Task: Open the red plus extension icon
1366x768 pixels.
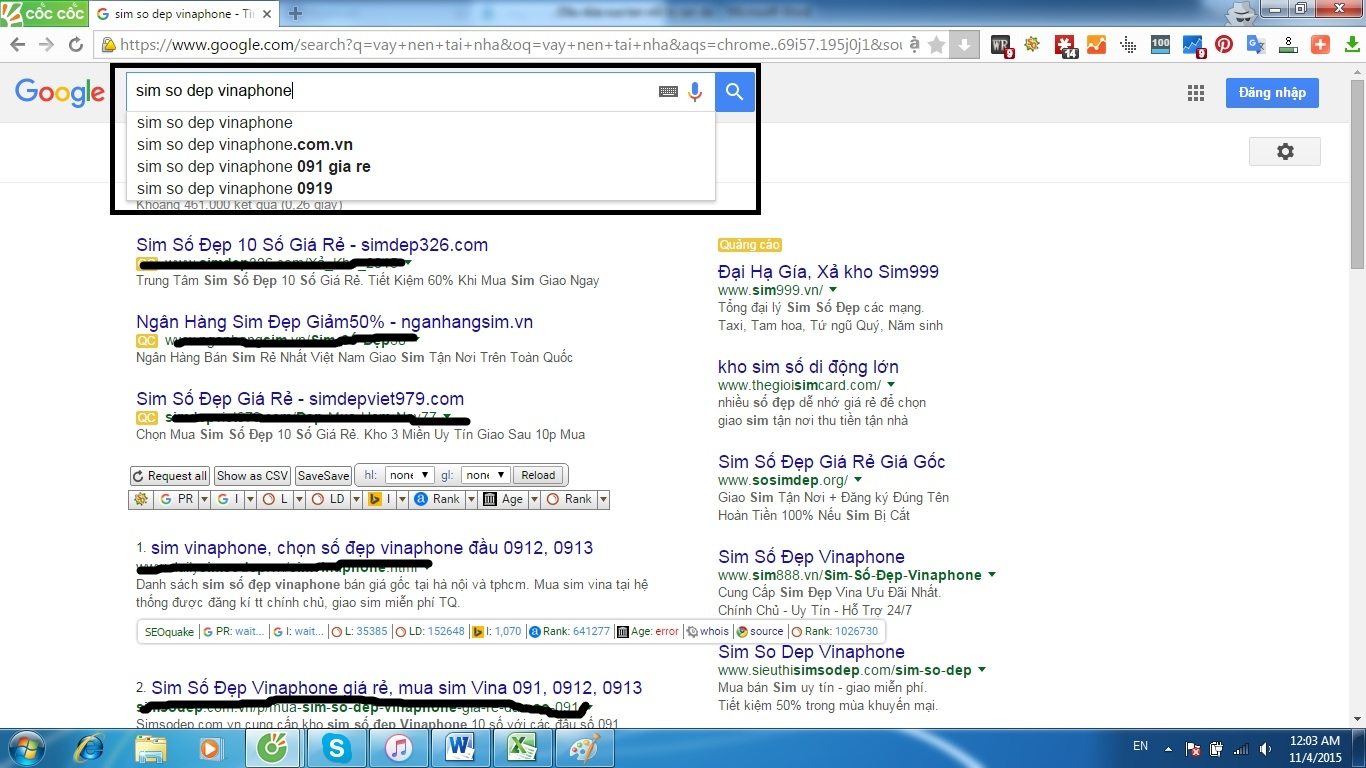Action: point(1320,45)
